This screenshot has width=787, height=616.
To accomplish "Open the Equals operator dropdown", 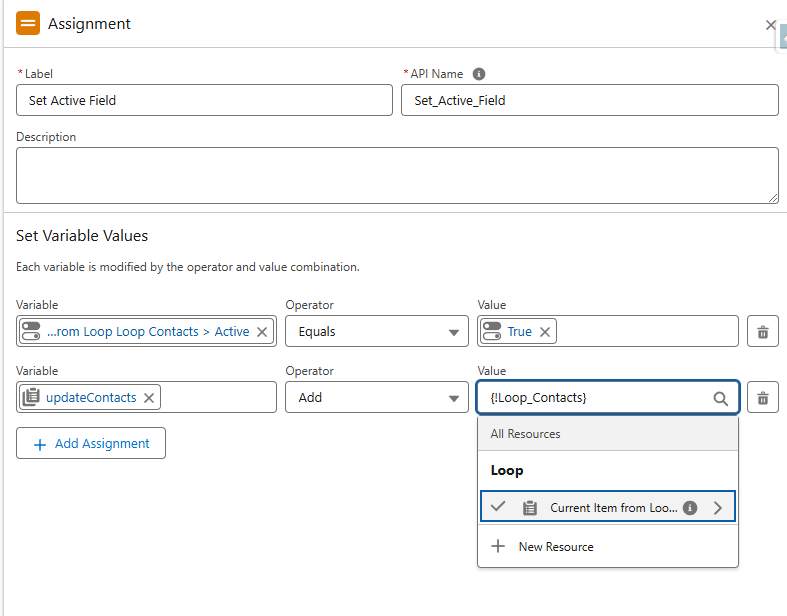I will 376,331.
